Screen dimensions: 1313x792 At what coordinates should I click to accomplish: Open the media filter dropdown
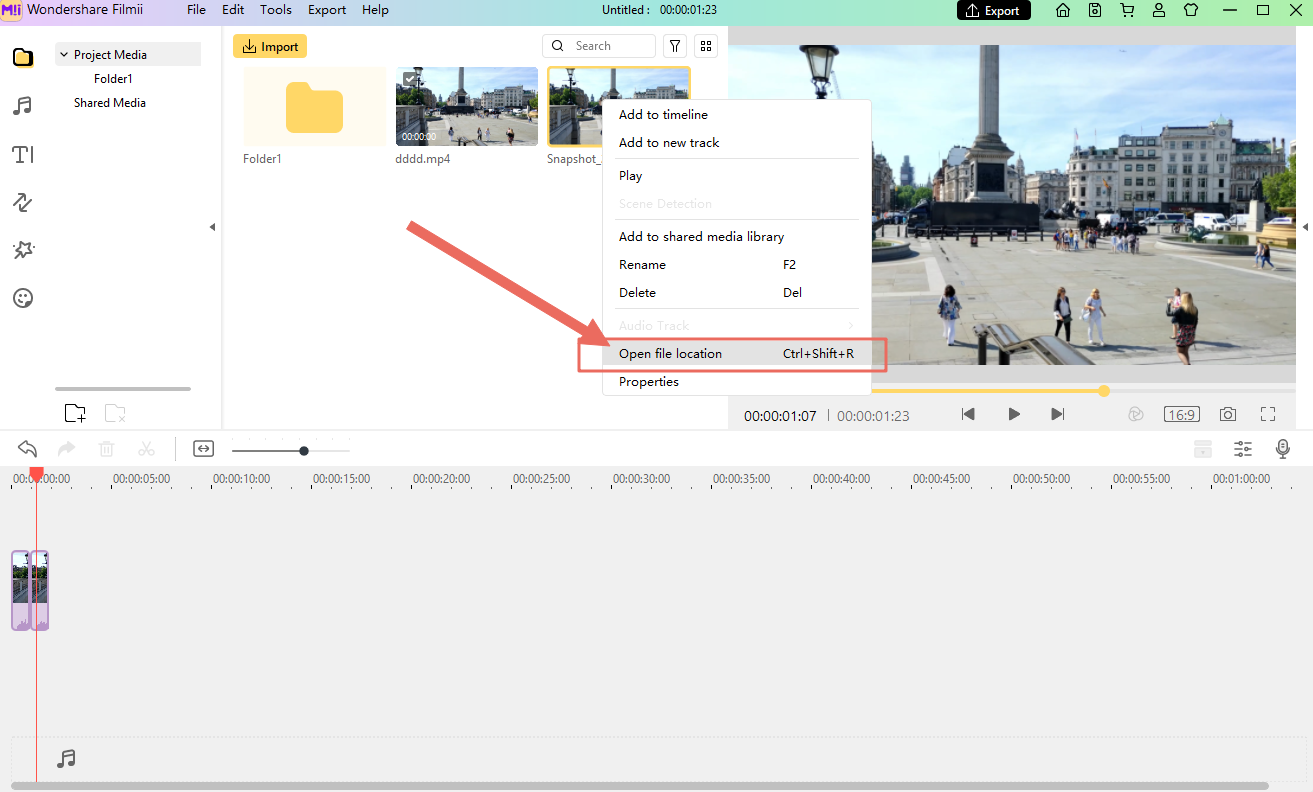point(675,46)
